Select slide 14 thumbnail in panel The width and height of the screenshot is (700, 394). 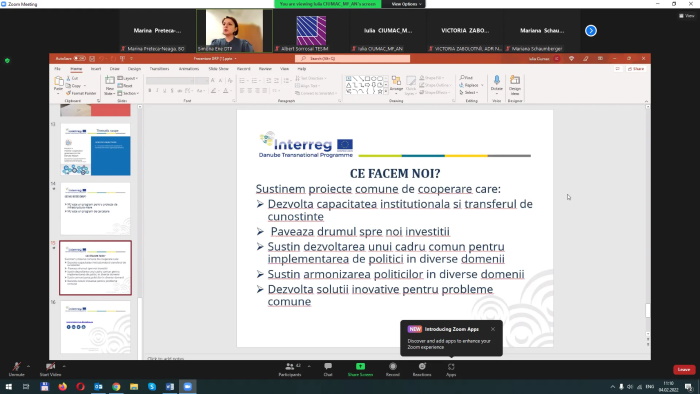tap(96, 208)
